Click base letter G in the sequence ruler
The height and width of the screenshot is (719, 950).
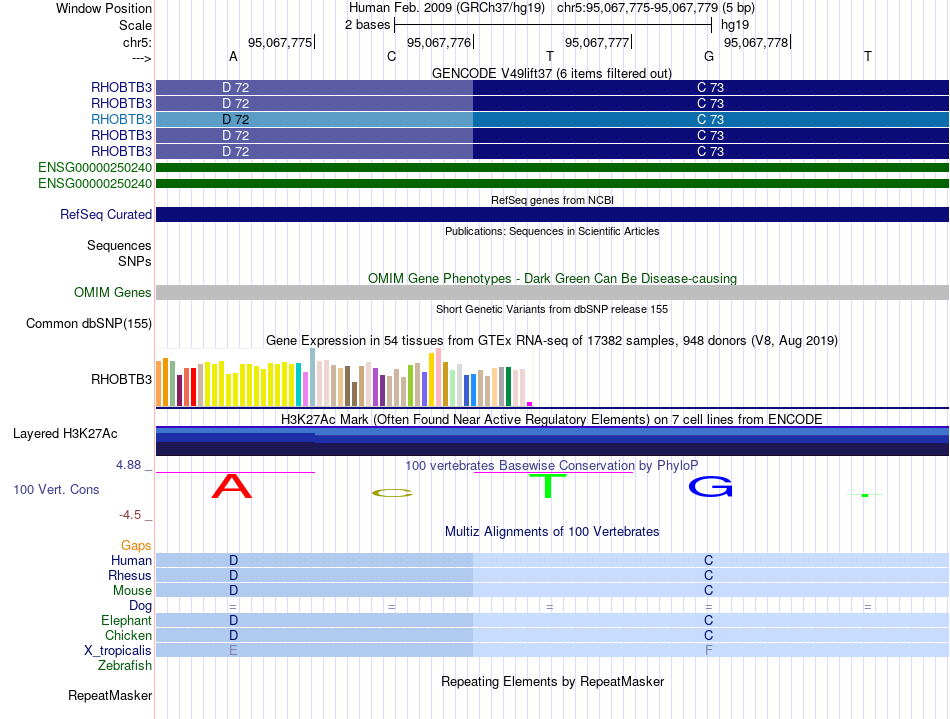tap(709, 56)
